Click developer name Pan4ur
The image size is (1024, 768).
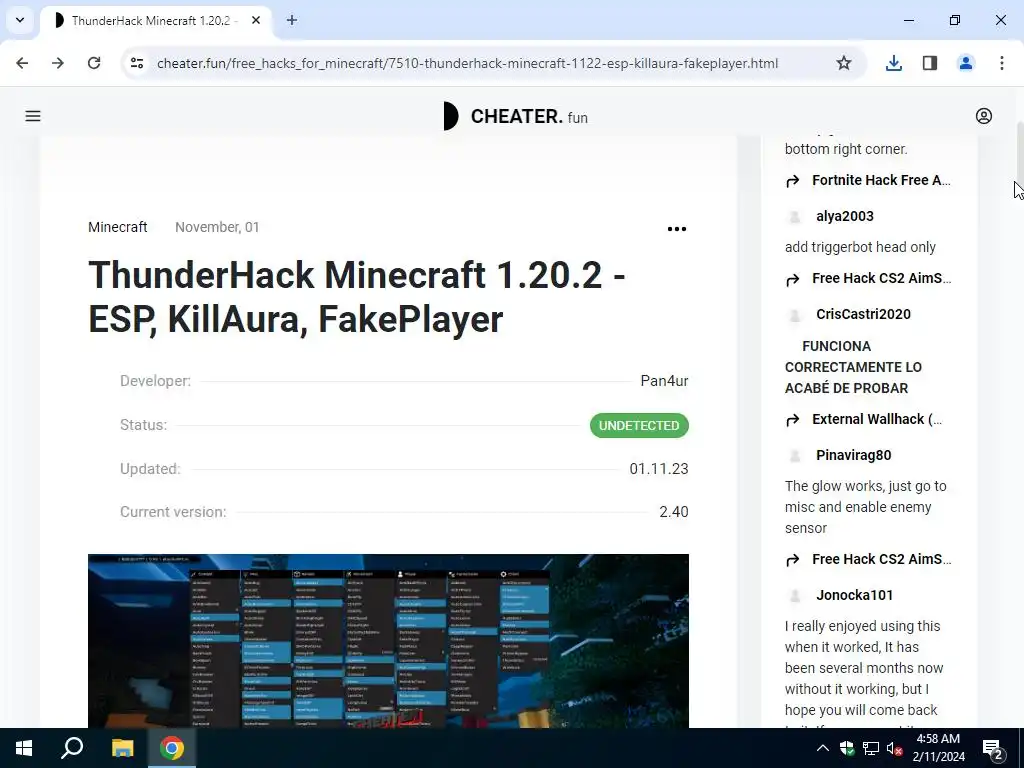664,381
